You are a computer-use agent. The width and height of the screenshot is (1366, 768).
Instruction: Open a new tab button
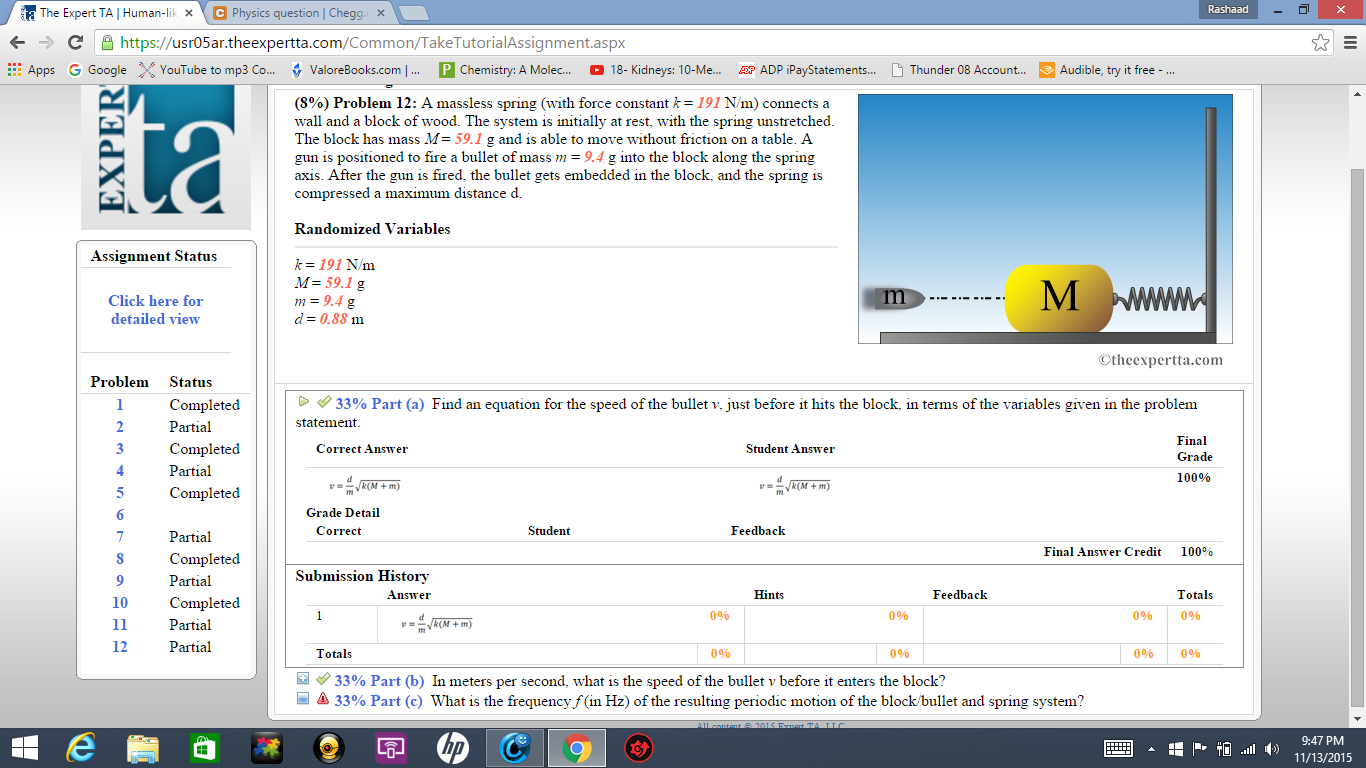click(x=414, y=14)
